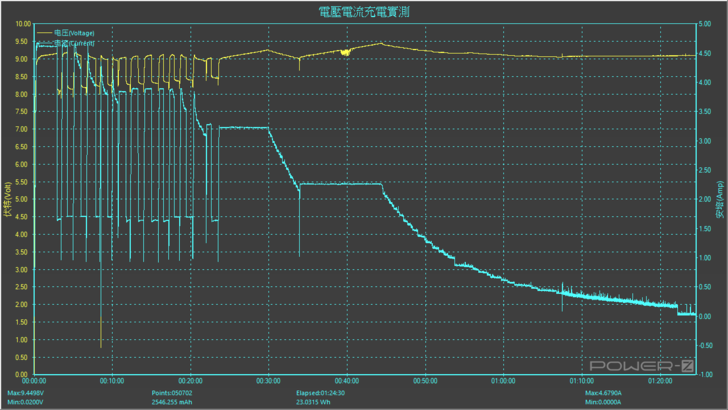Toggle the 电压(Voltage) legend entry
Viewport: 728px width, 410px height.
click(74, 33)
